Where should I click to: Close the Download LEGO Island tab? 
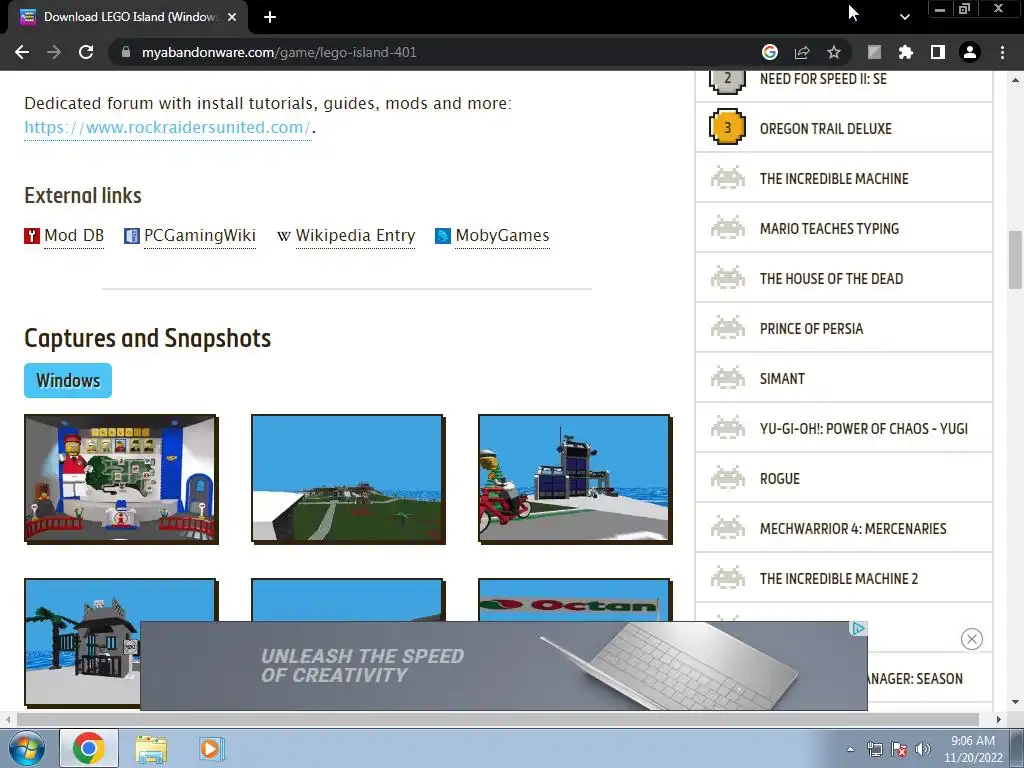coord(232,17)
